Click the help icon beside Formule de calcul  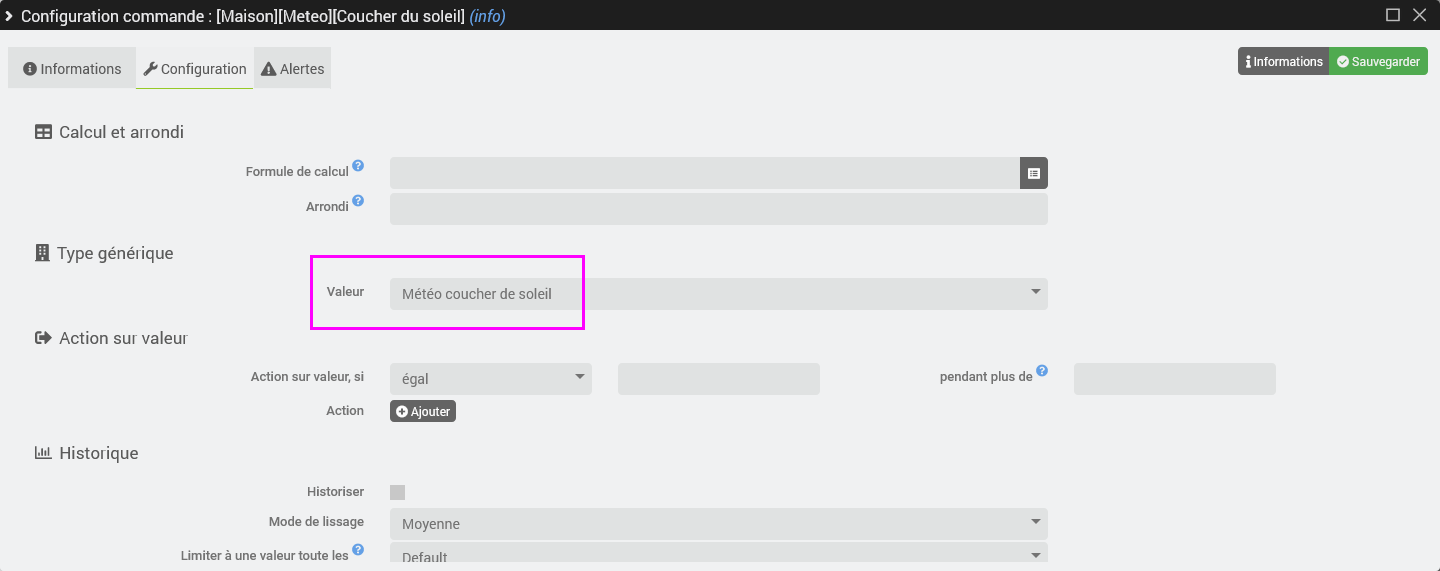pos(358,166)
